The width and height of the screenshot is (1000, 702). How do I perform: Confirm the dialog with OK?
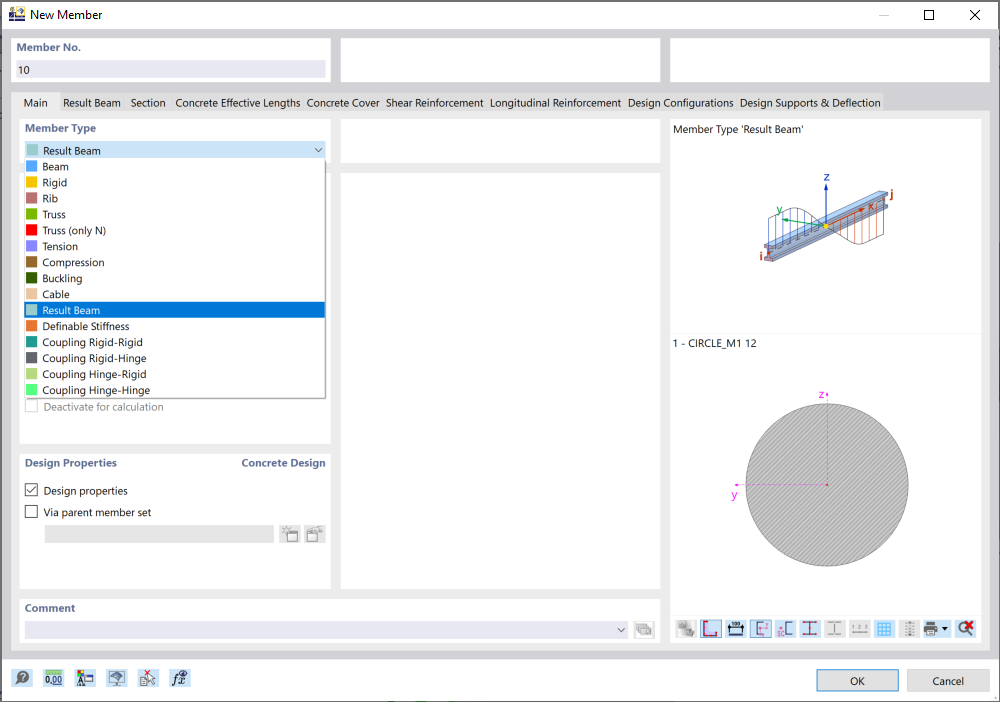pos(857,680)
